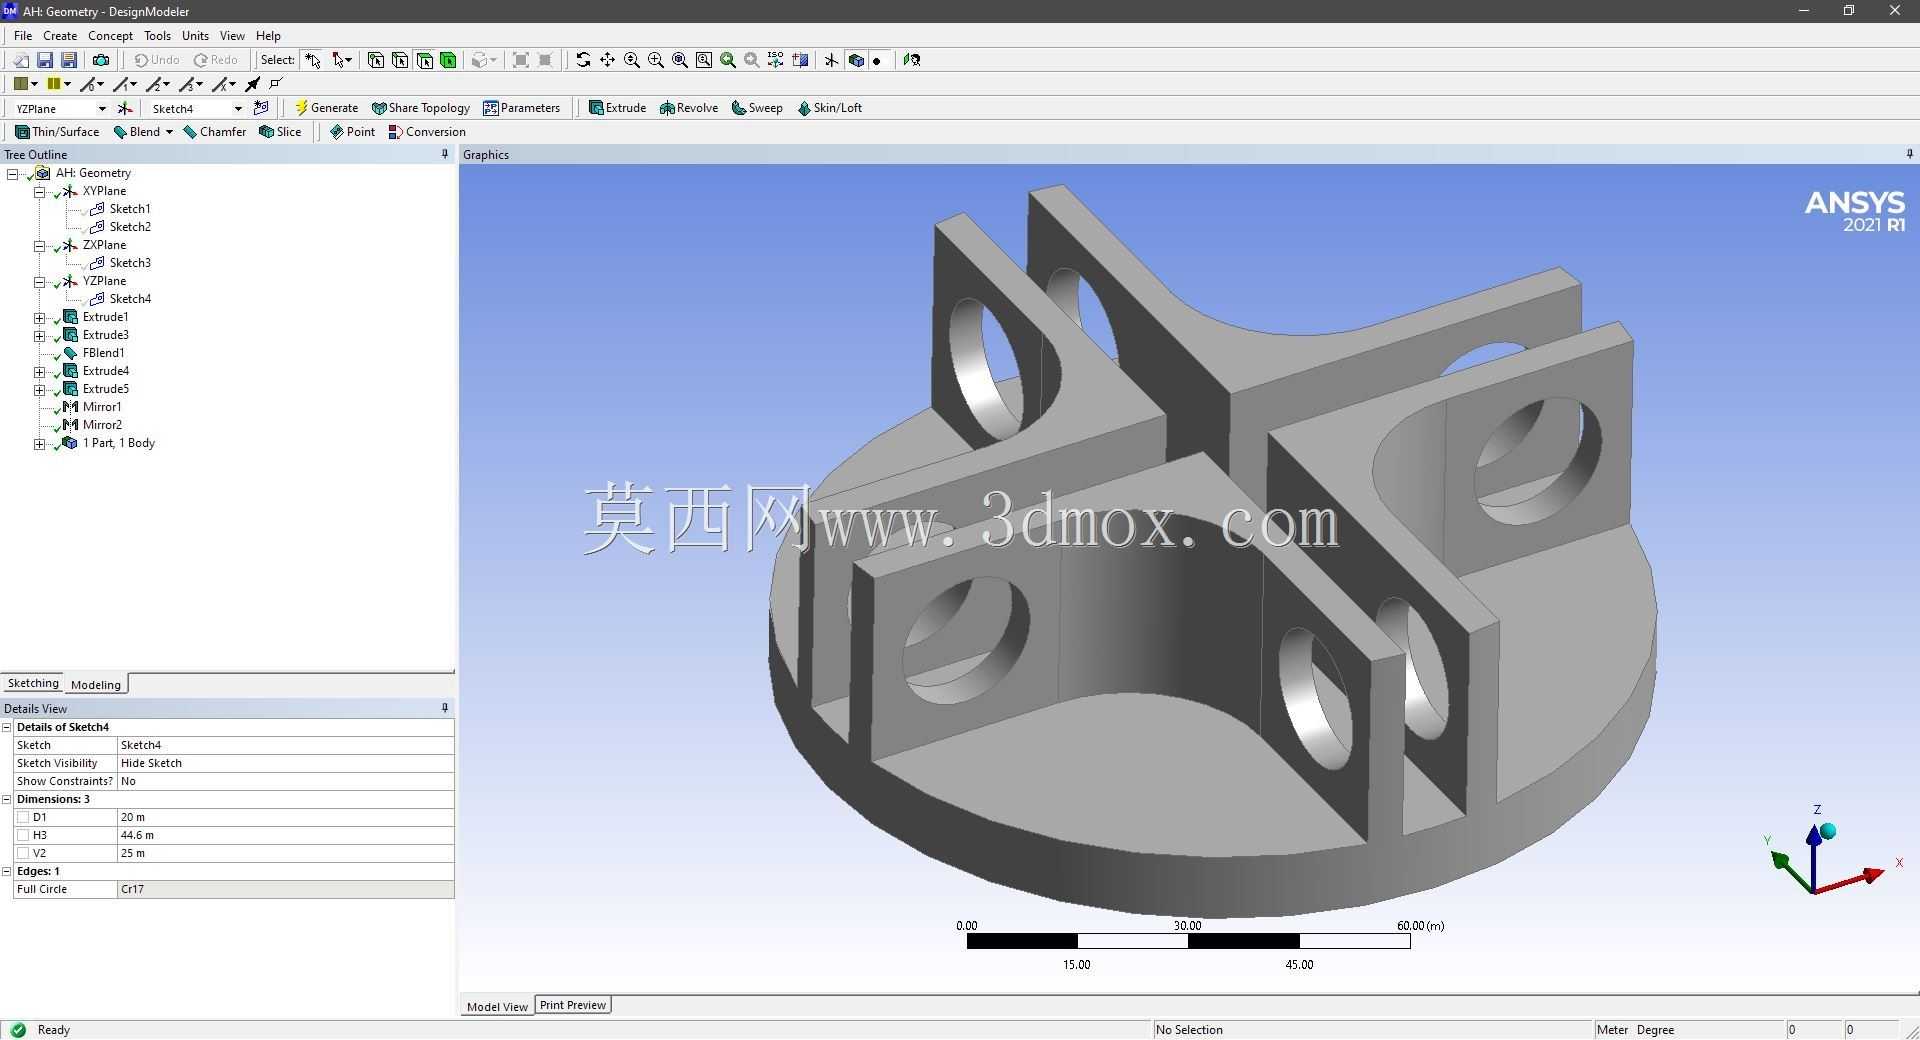Enable the Selection Filter: Faces icon
1920x1040 pixels.
click(424, 60)
